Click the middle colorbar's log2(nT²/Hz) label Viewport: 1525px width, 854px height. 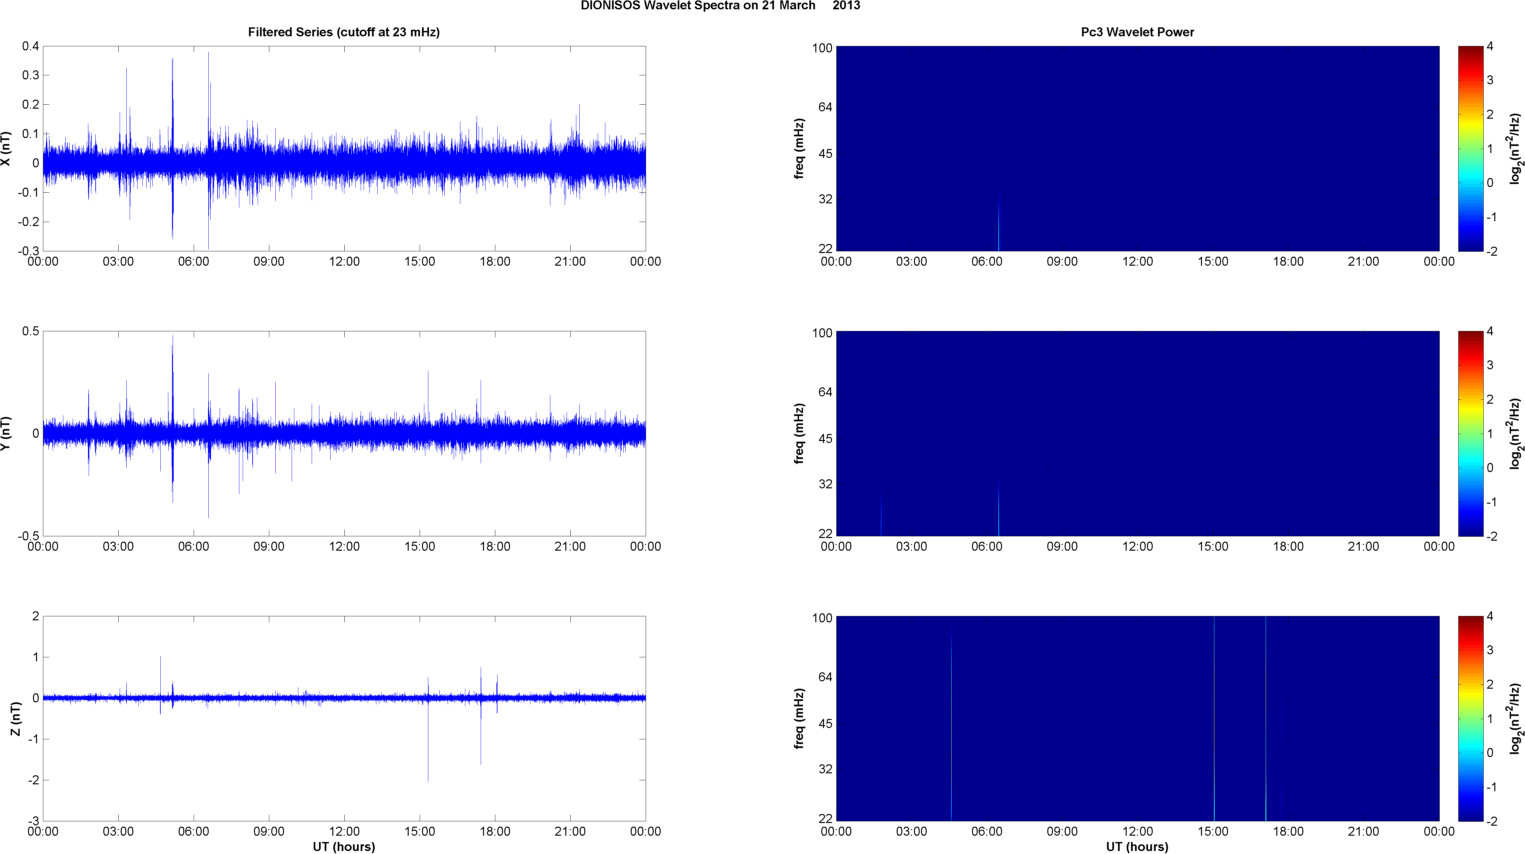[x=1516, y=434]
